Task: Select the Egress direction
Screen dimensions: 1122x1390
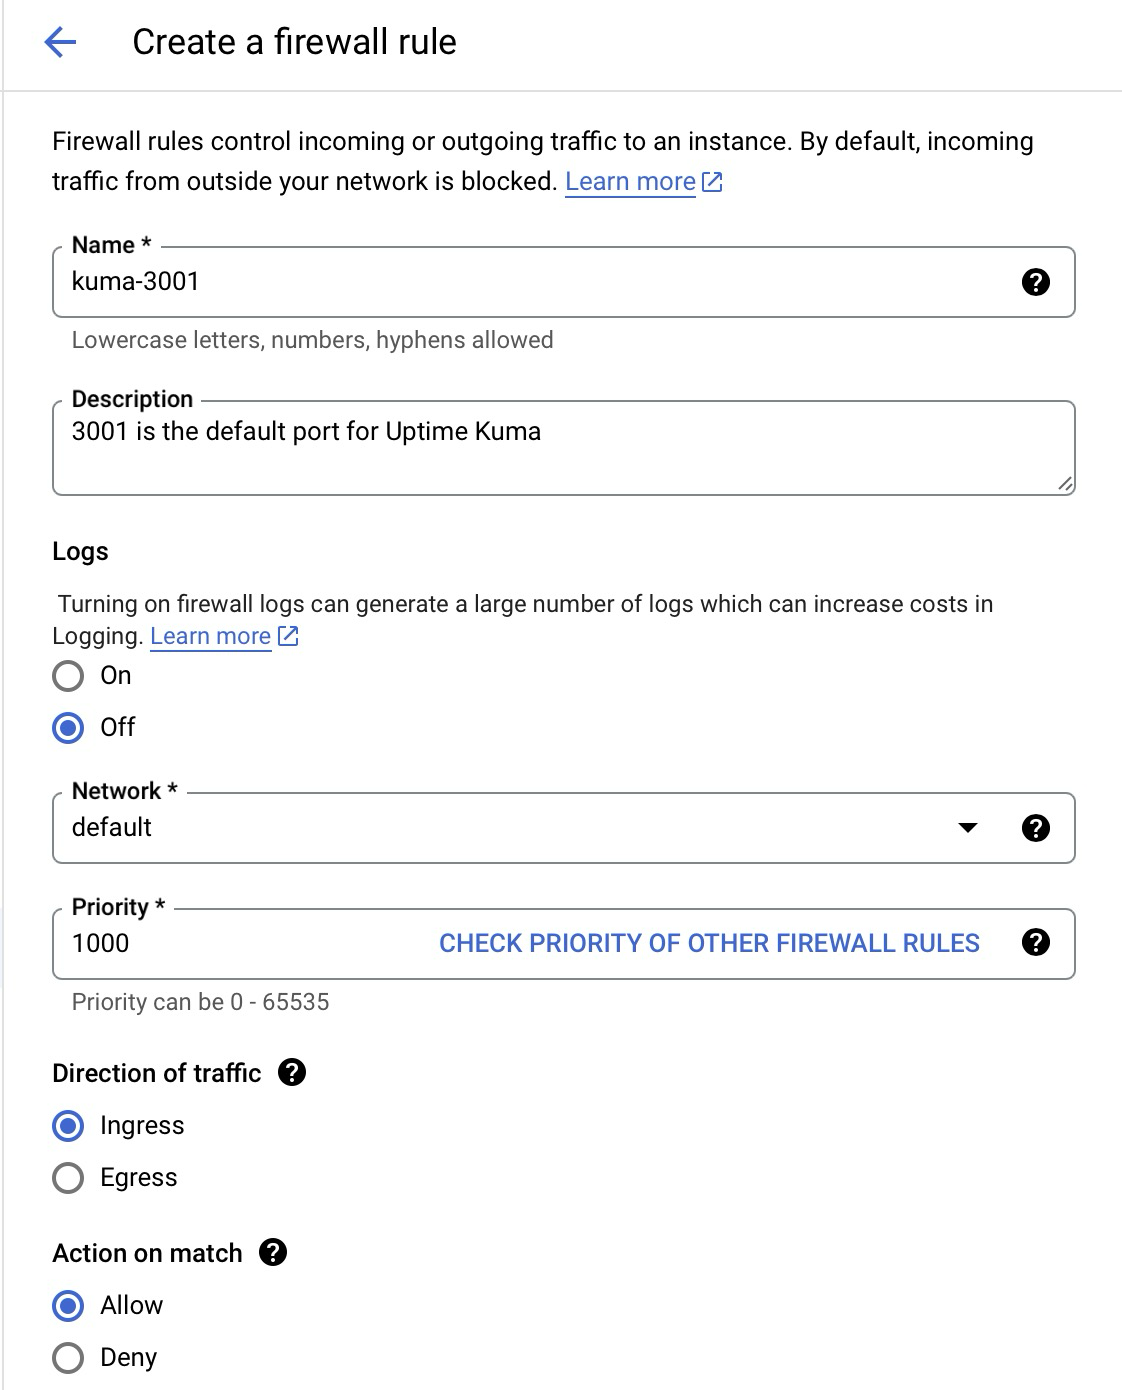Action: [67, 1177]
